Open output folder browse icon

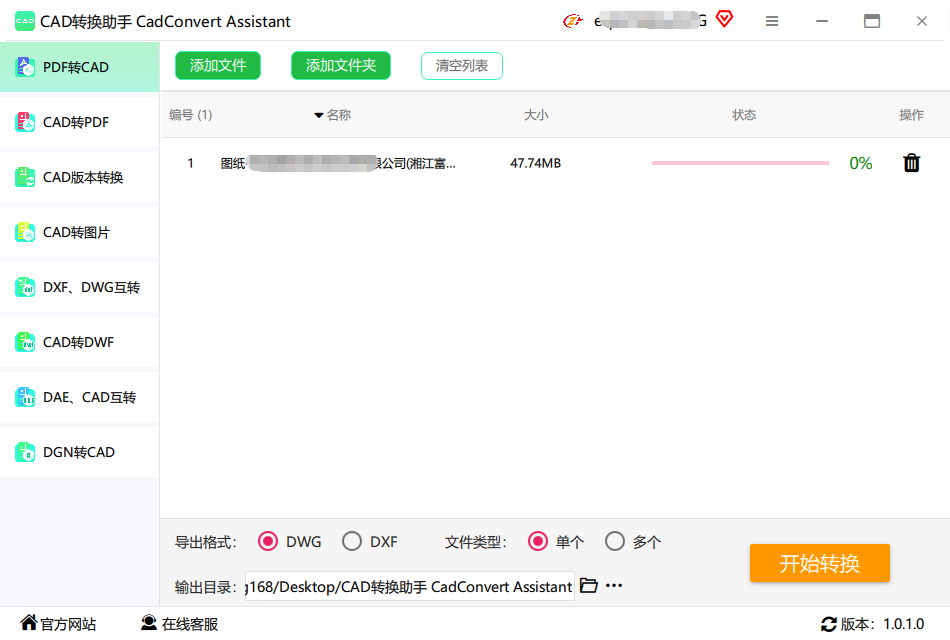click(589, 586)
